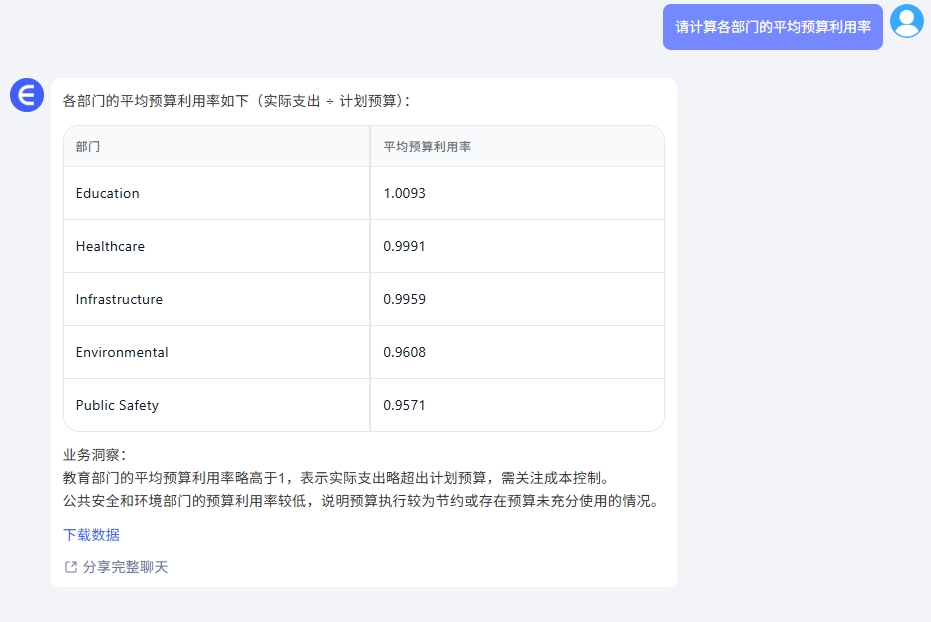931x622 pixels.
Task: Select the Infrastructure table cell
Action: 217,299
